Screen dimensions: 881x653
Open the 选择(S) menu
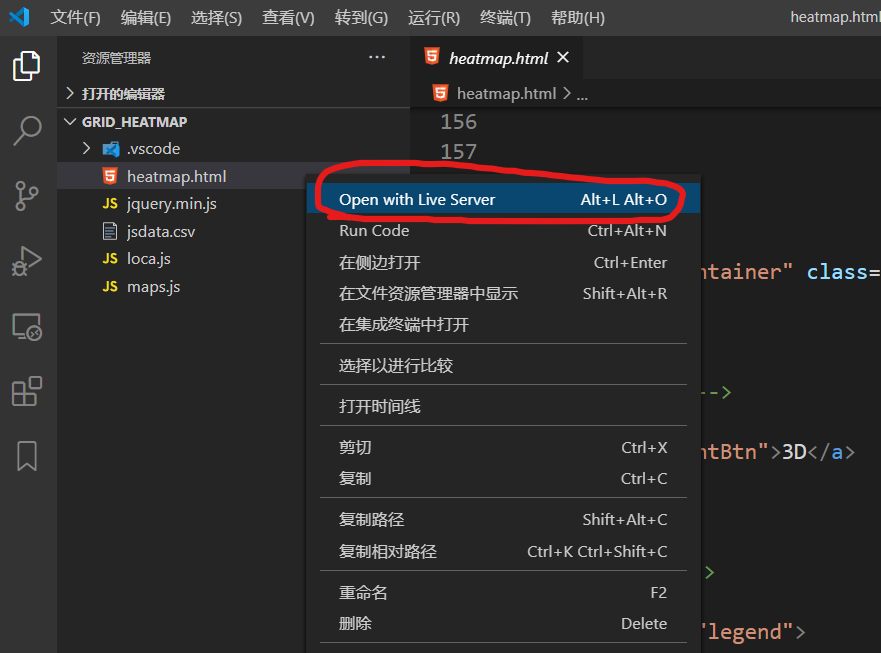coord(216,17)
